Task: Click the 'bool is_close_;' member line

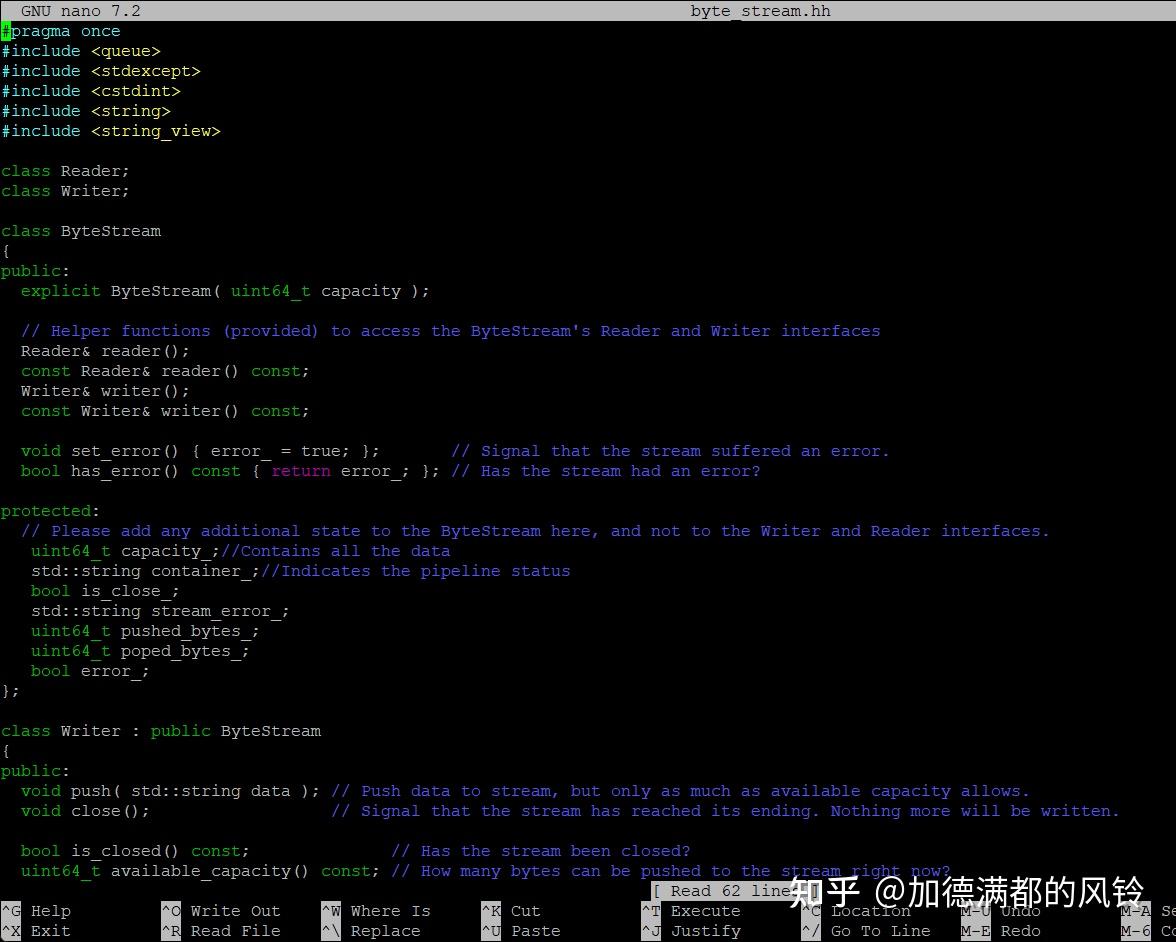Action: tap(105, 591)
